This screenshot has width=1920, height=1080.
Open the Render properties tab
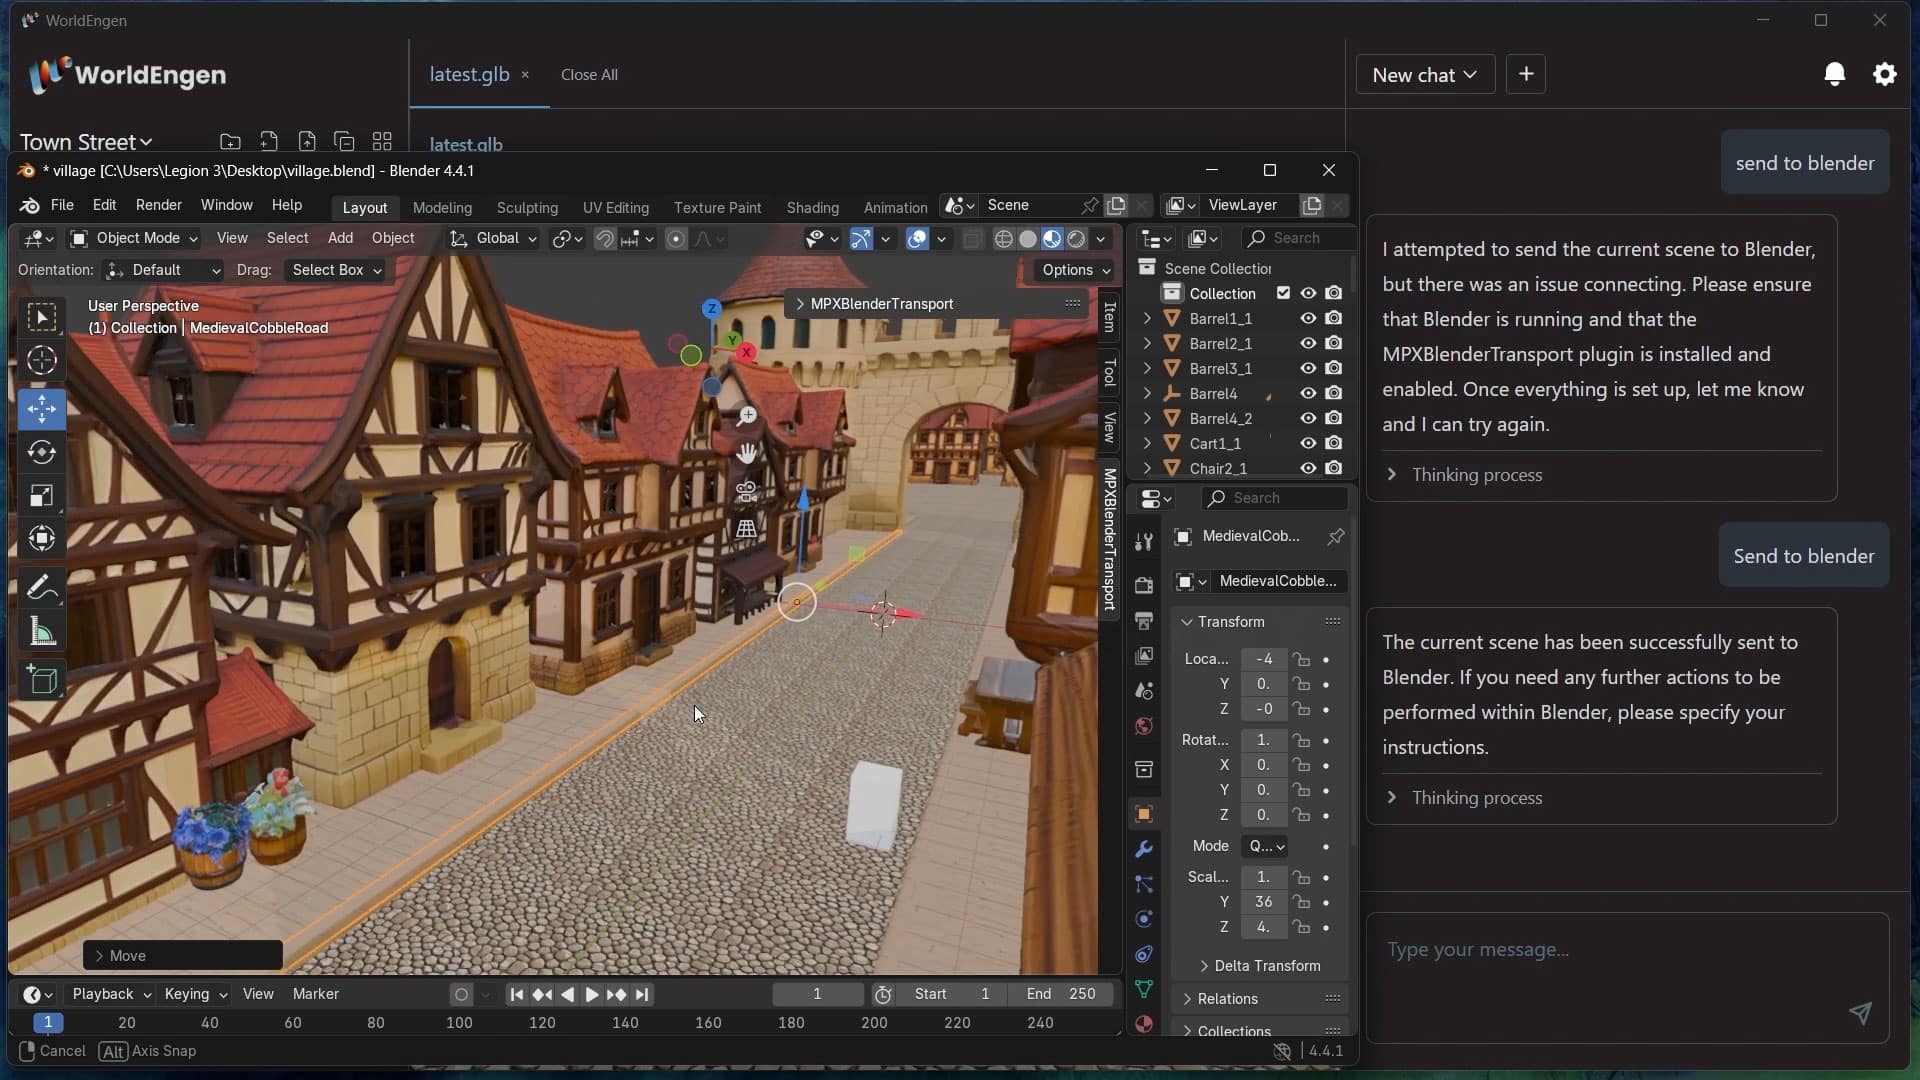[1144, 584]
